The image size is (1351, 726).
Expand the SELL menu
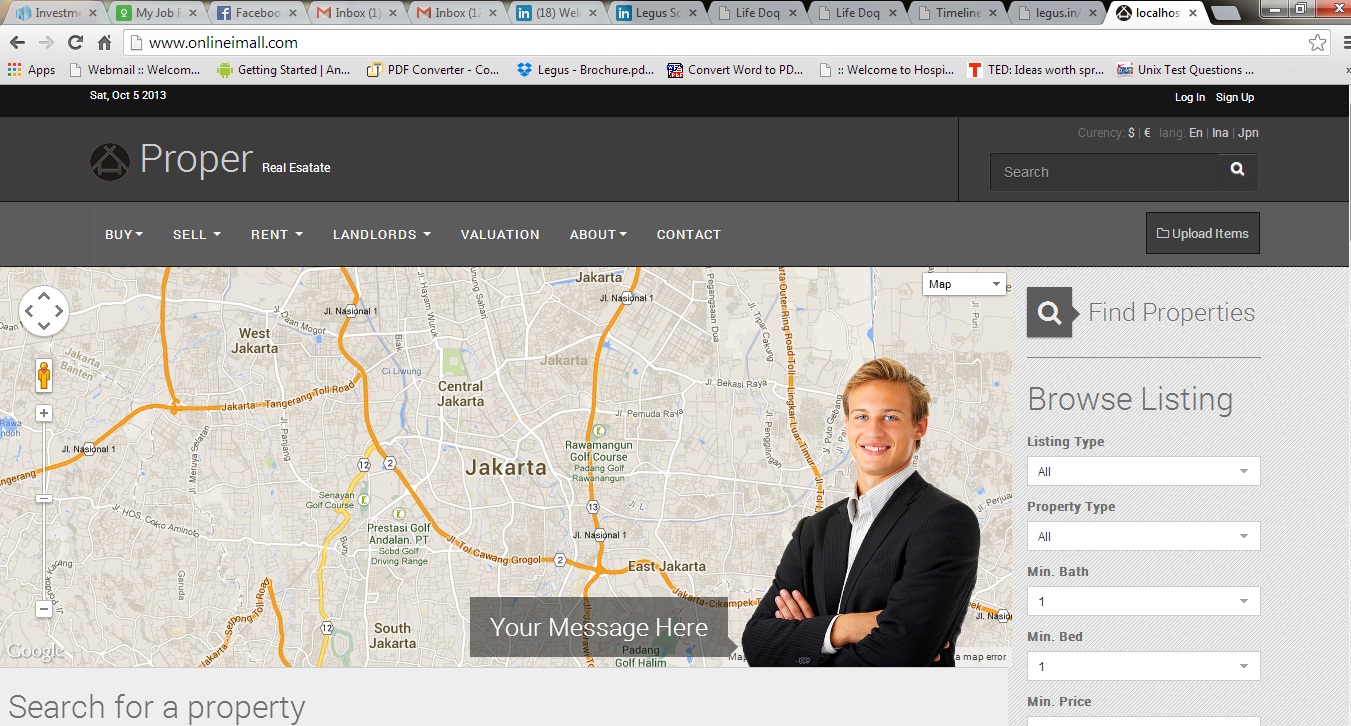196,235
